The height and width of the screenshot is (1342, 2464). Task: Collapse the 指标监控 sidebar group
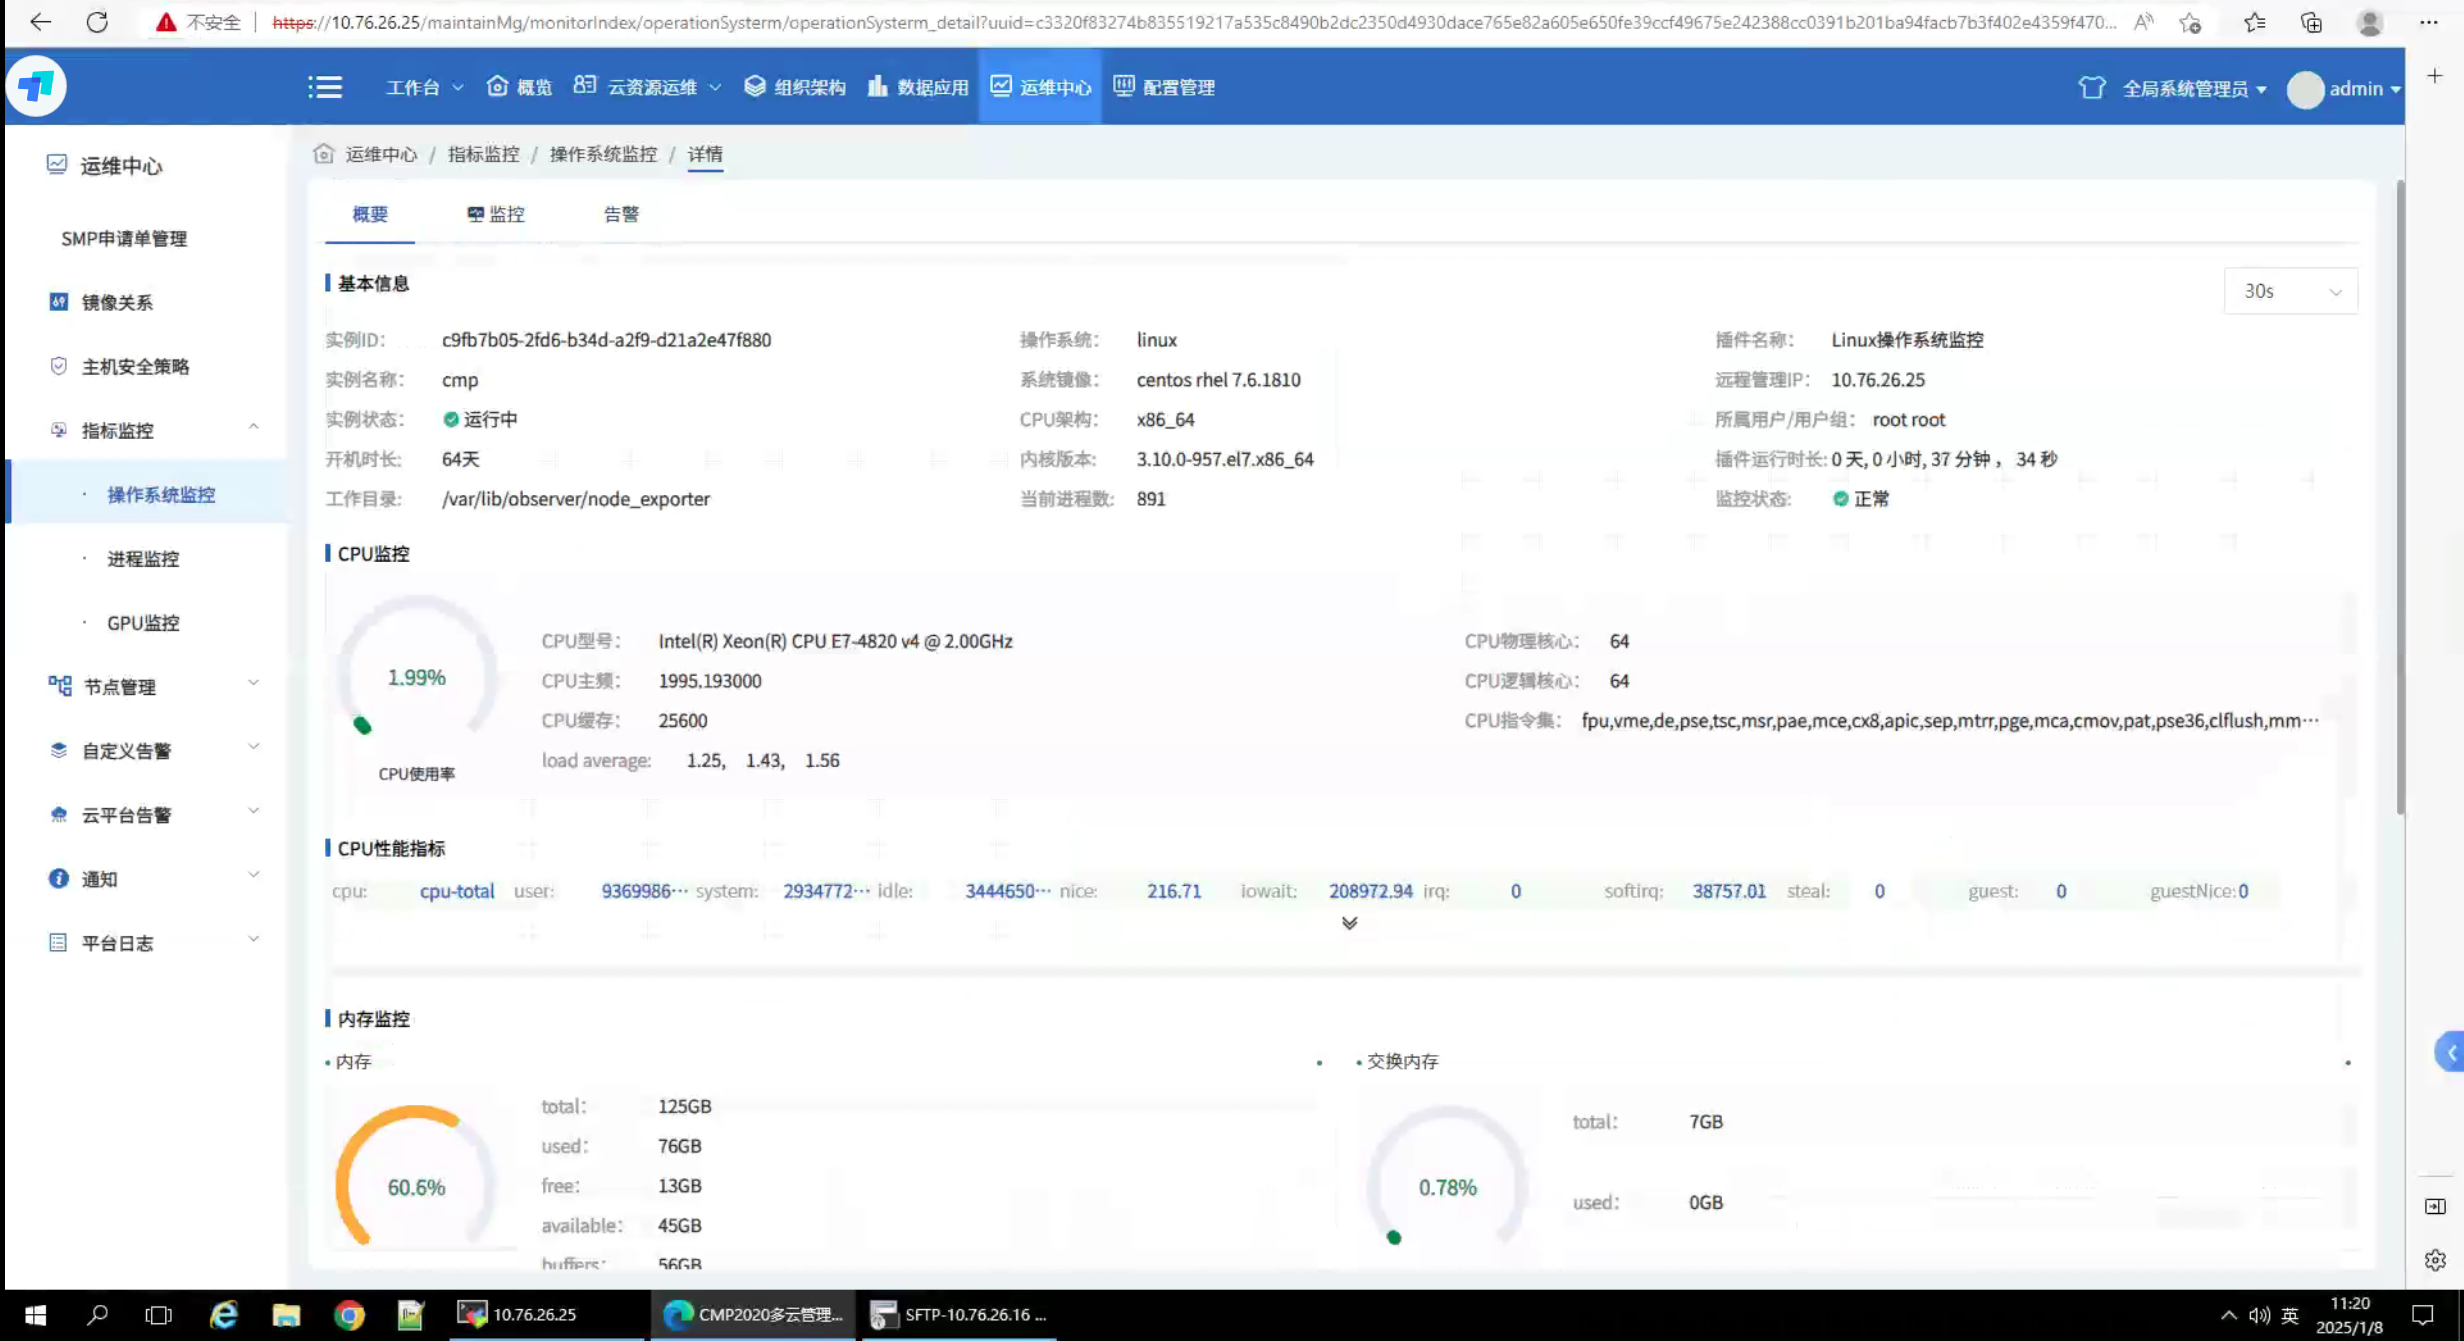pos(253,428)
